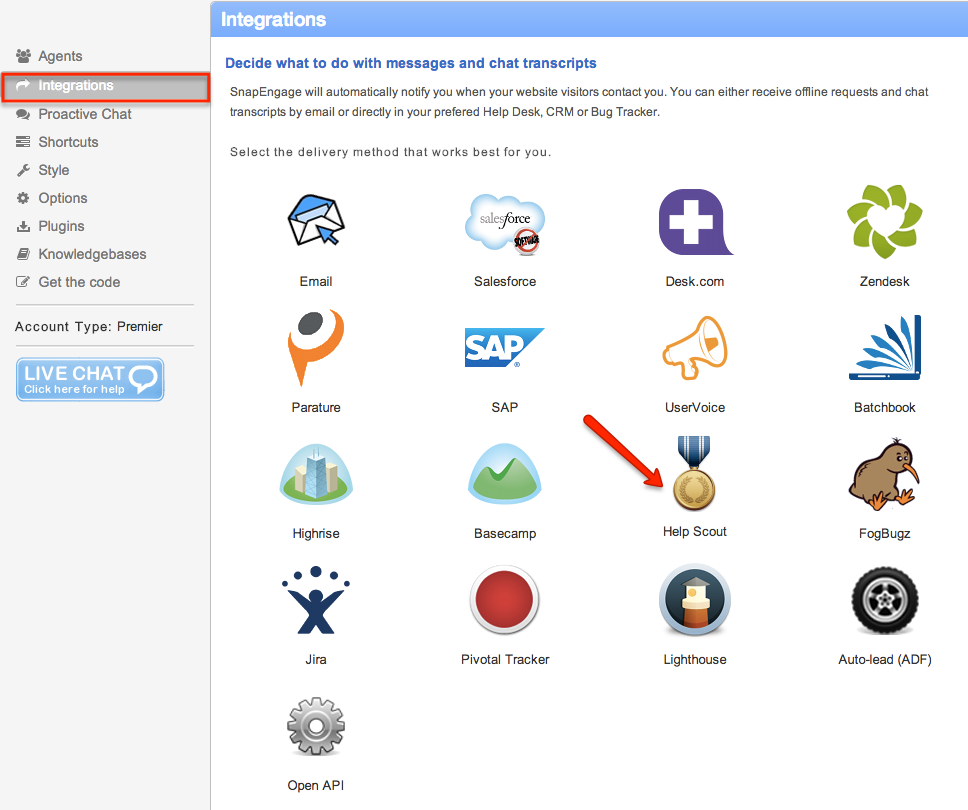Click the 'Decide what to do with messages' heading

click(411, 63)
